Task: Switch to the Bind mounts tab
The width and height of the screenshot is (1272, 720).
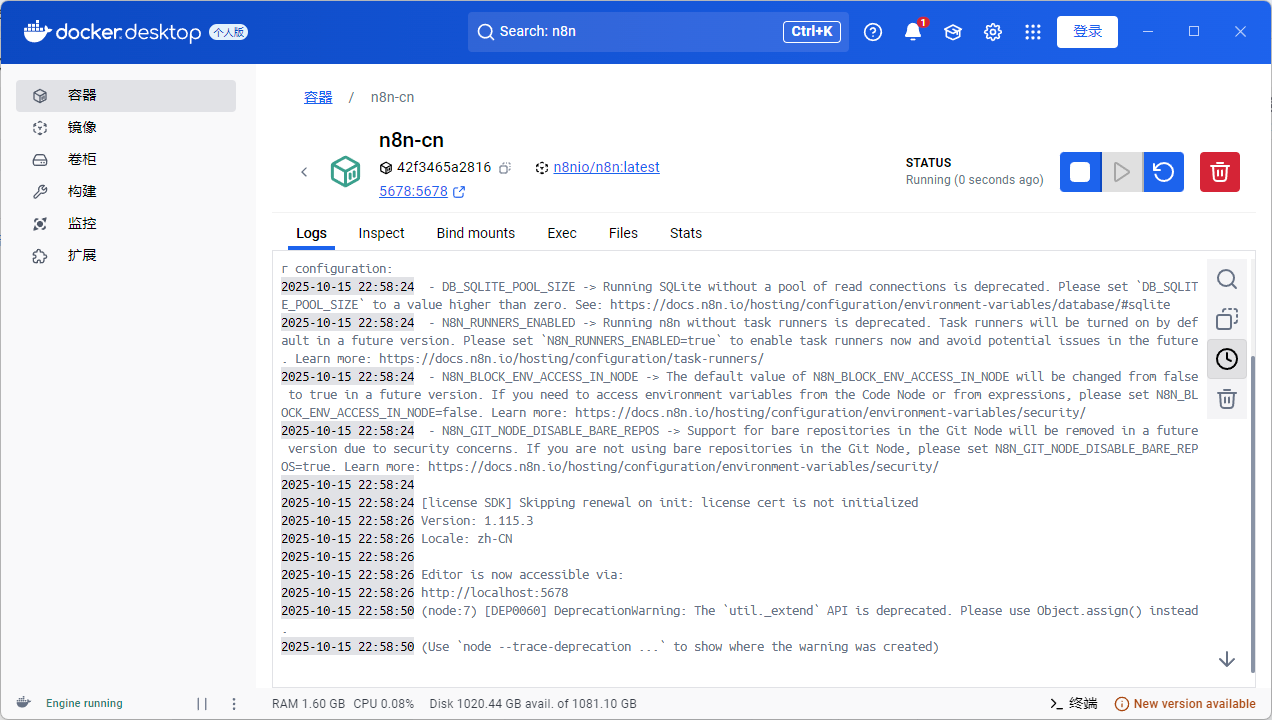Action: point(476,233)
